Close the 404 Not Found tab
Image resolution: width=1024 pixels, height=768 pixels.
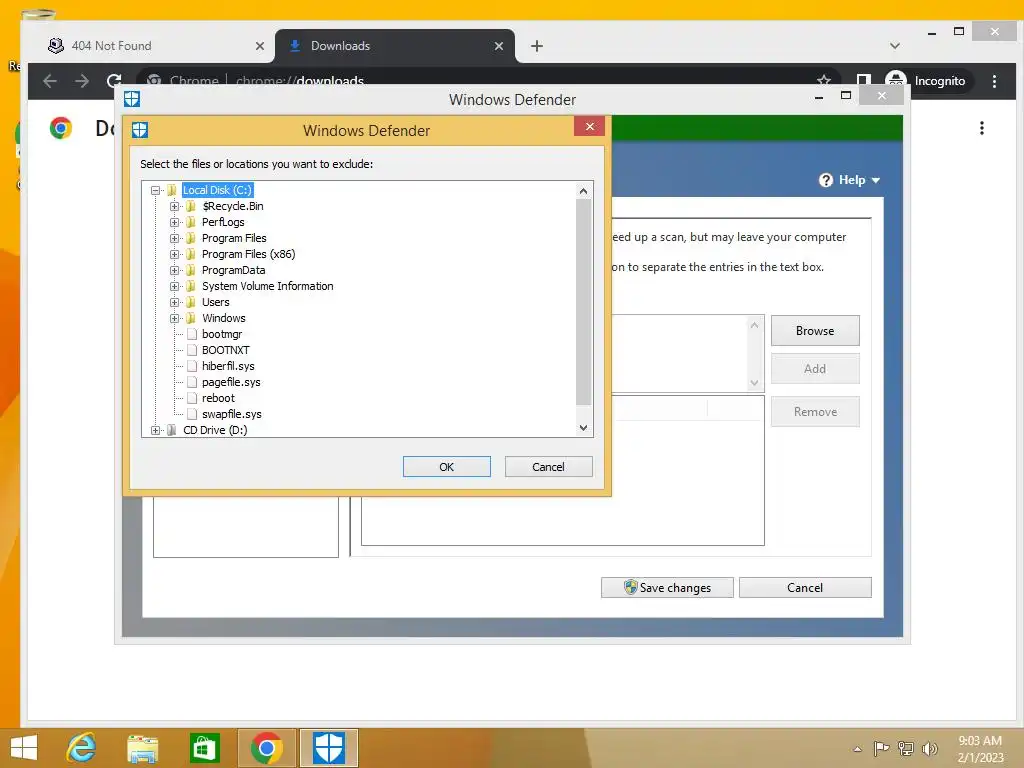259,46
